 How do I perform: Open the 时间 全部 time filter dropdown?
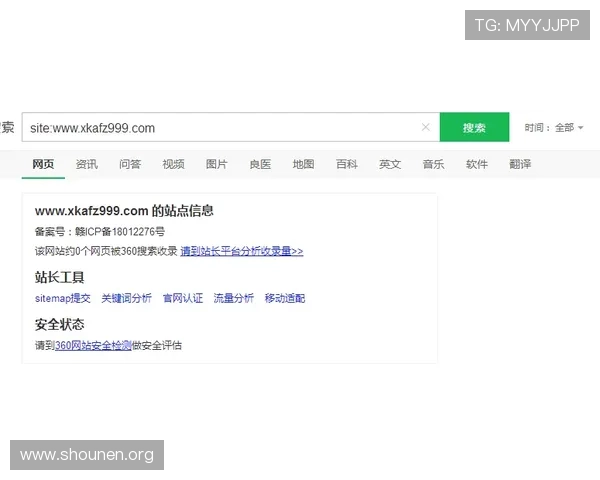pyautogui.click(x=554, y=127)
